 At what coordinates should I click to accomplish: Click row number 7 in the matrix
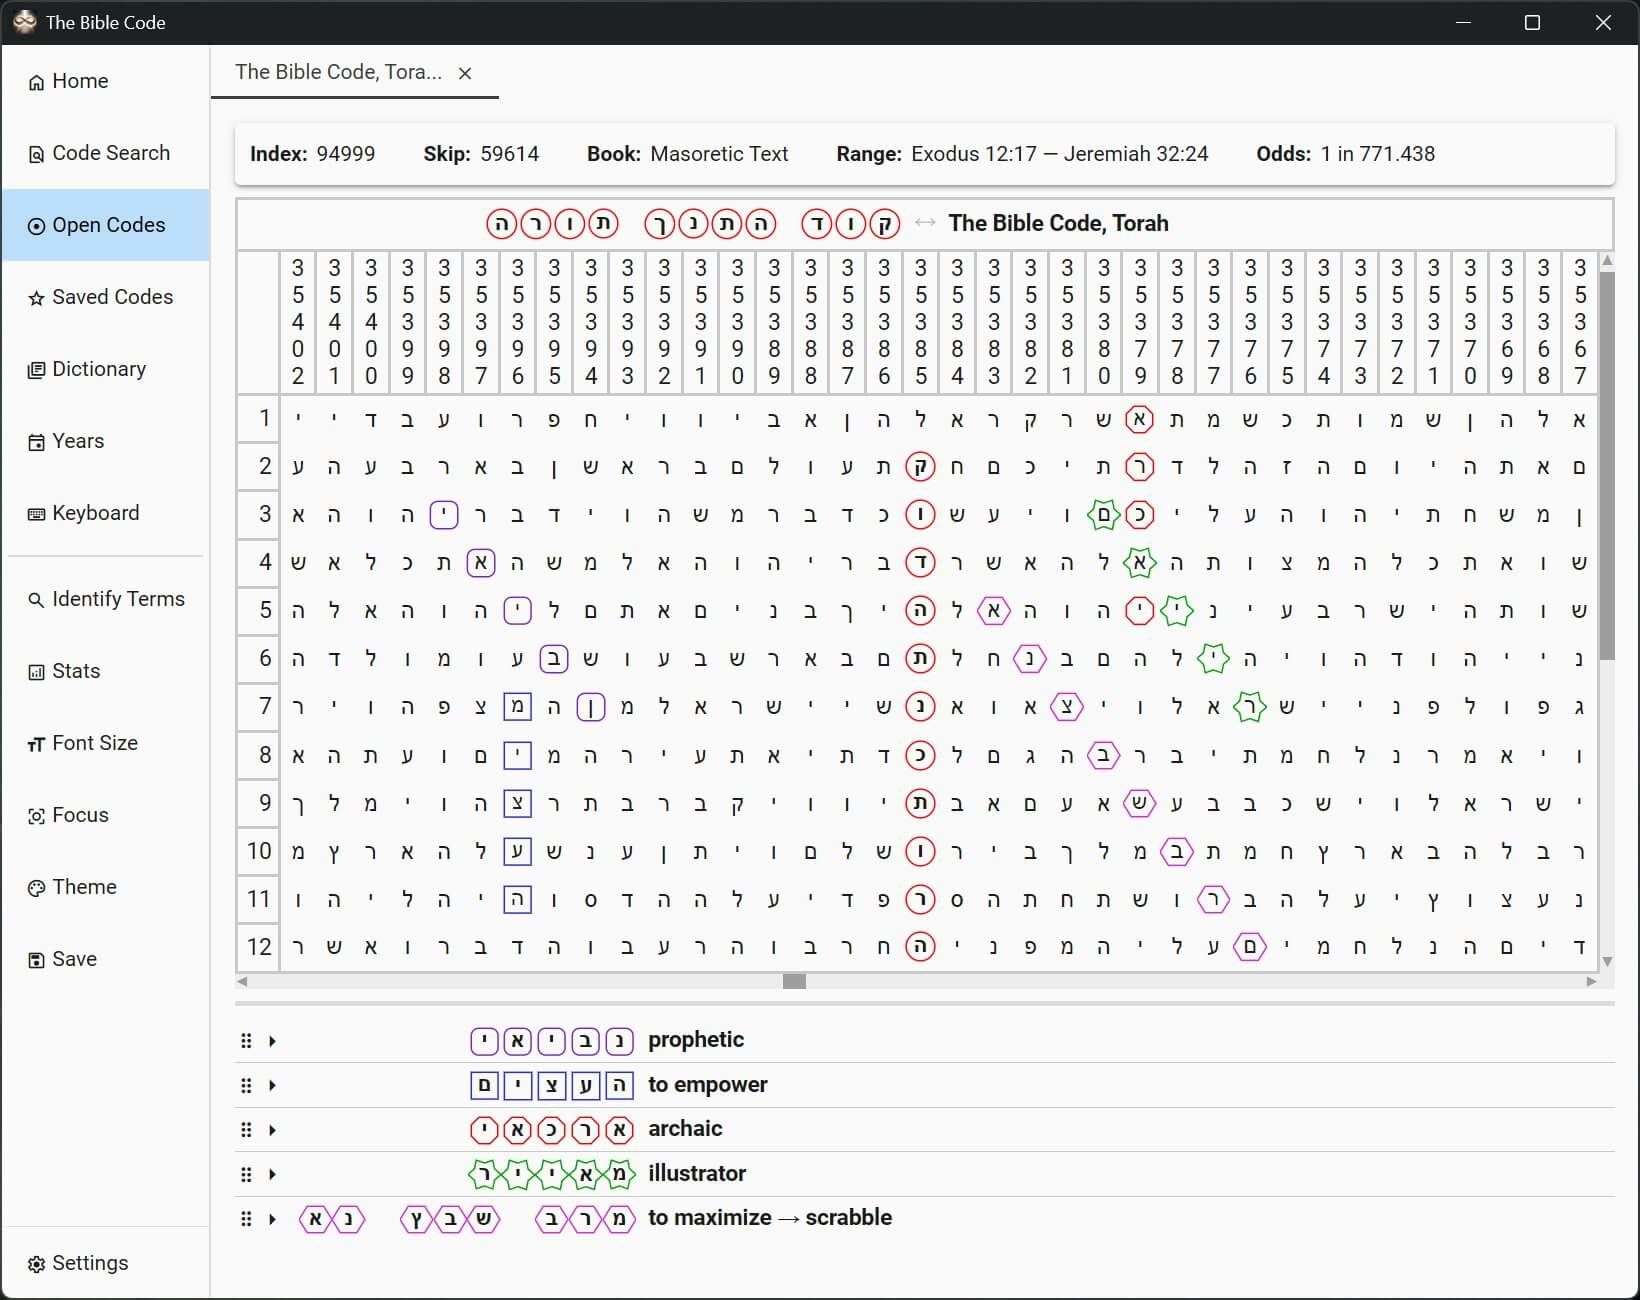pos(259,707)
